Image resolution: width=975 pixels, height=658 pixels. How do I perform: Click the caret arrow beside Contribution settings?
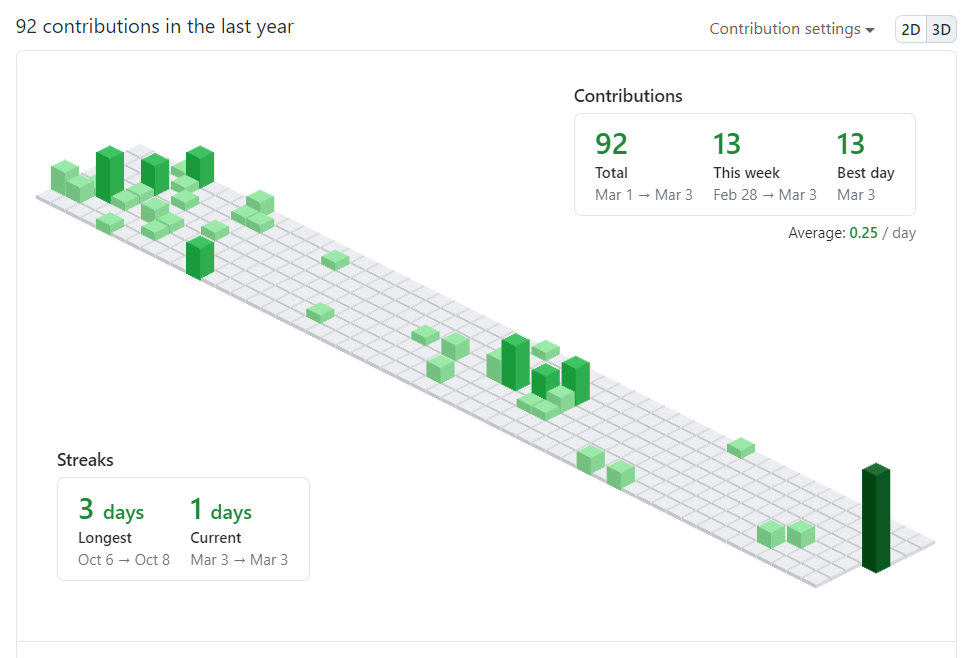pos(870,30)
